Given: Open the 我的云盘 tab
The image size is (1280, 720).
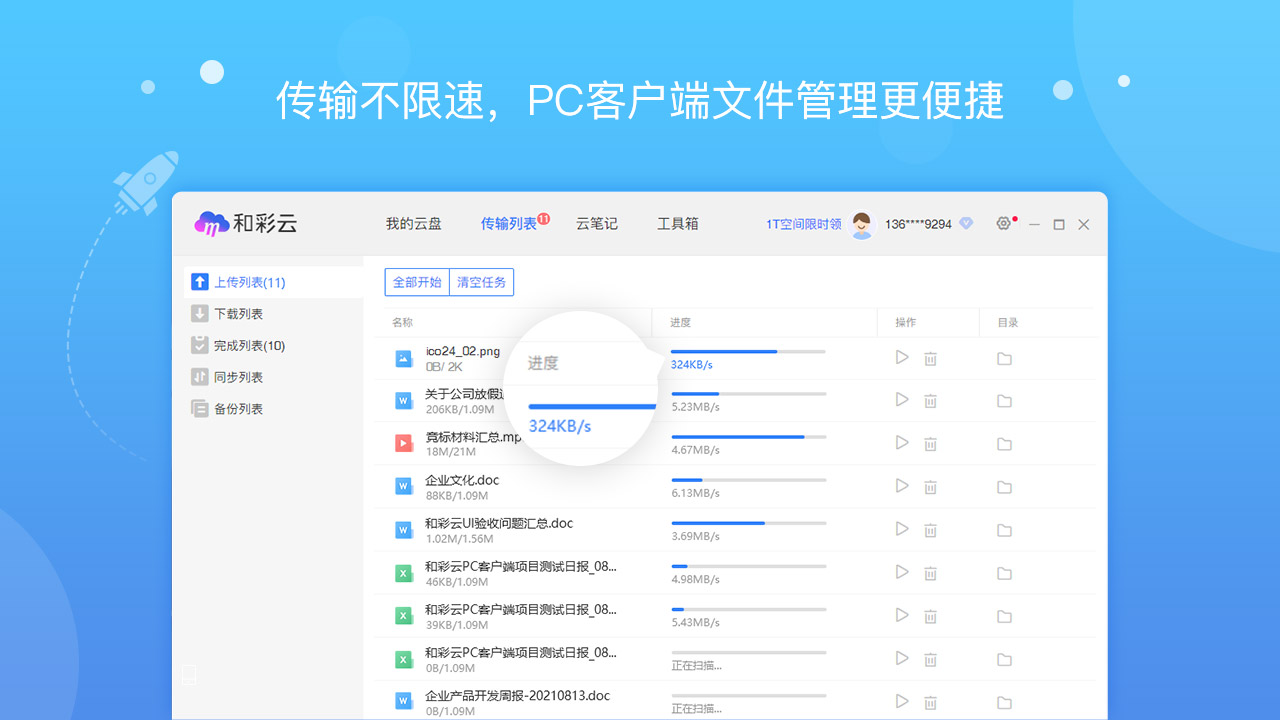Looking at the screenshot, I should click(x=414, y=224).
